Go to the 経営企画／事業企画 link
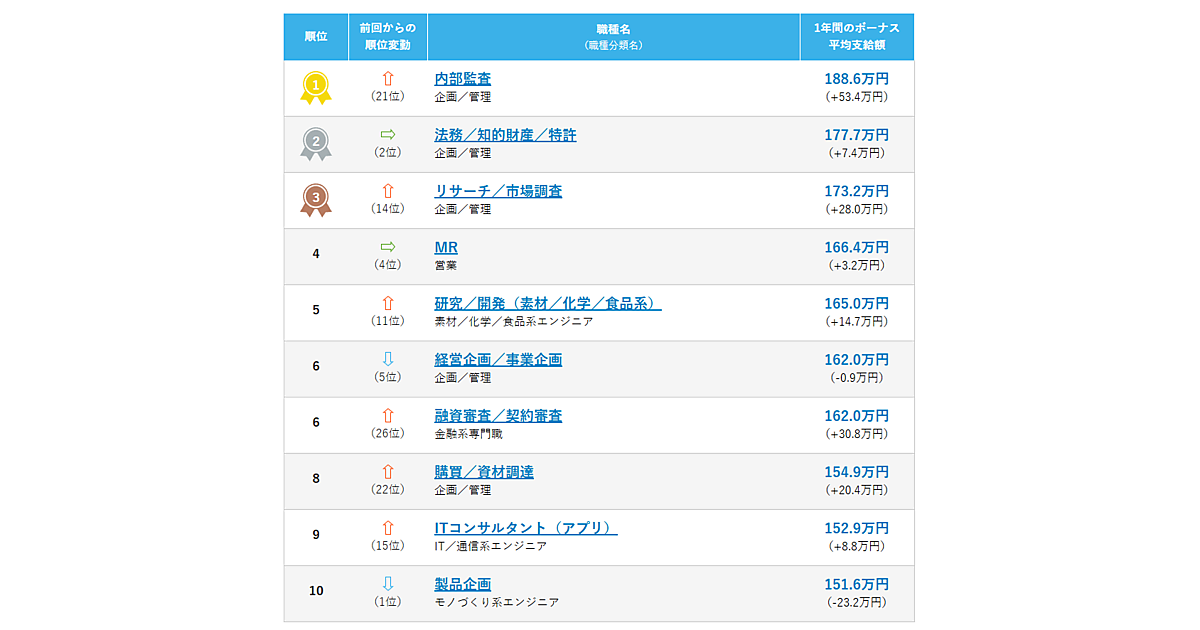Image resolution: width=1200 pixels, height=630 pixels. pyautogui.click(x=498, y=359)
